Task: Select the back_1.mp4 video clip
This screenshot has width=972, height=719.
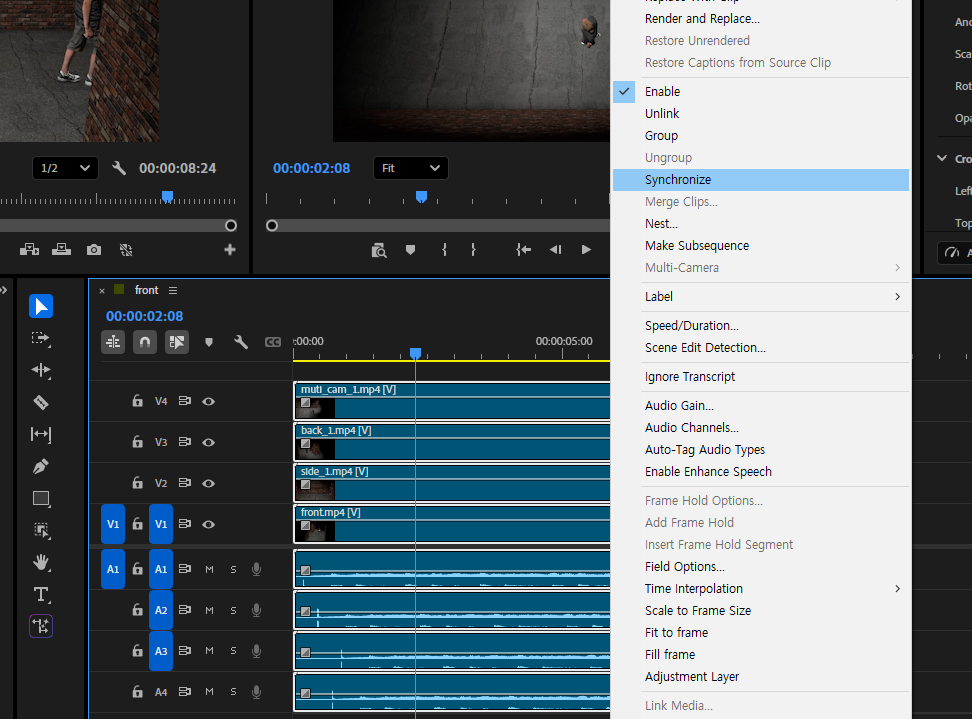Action: tap(452, 442)
